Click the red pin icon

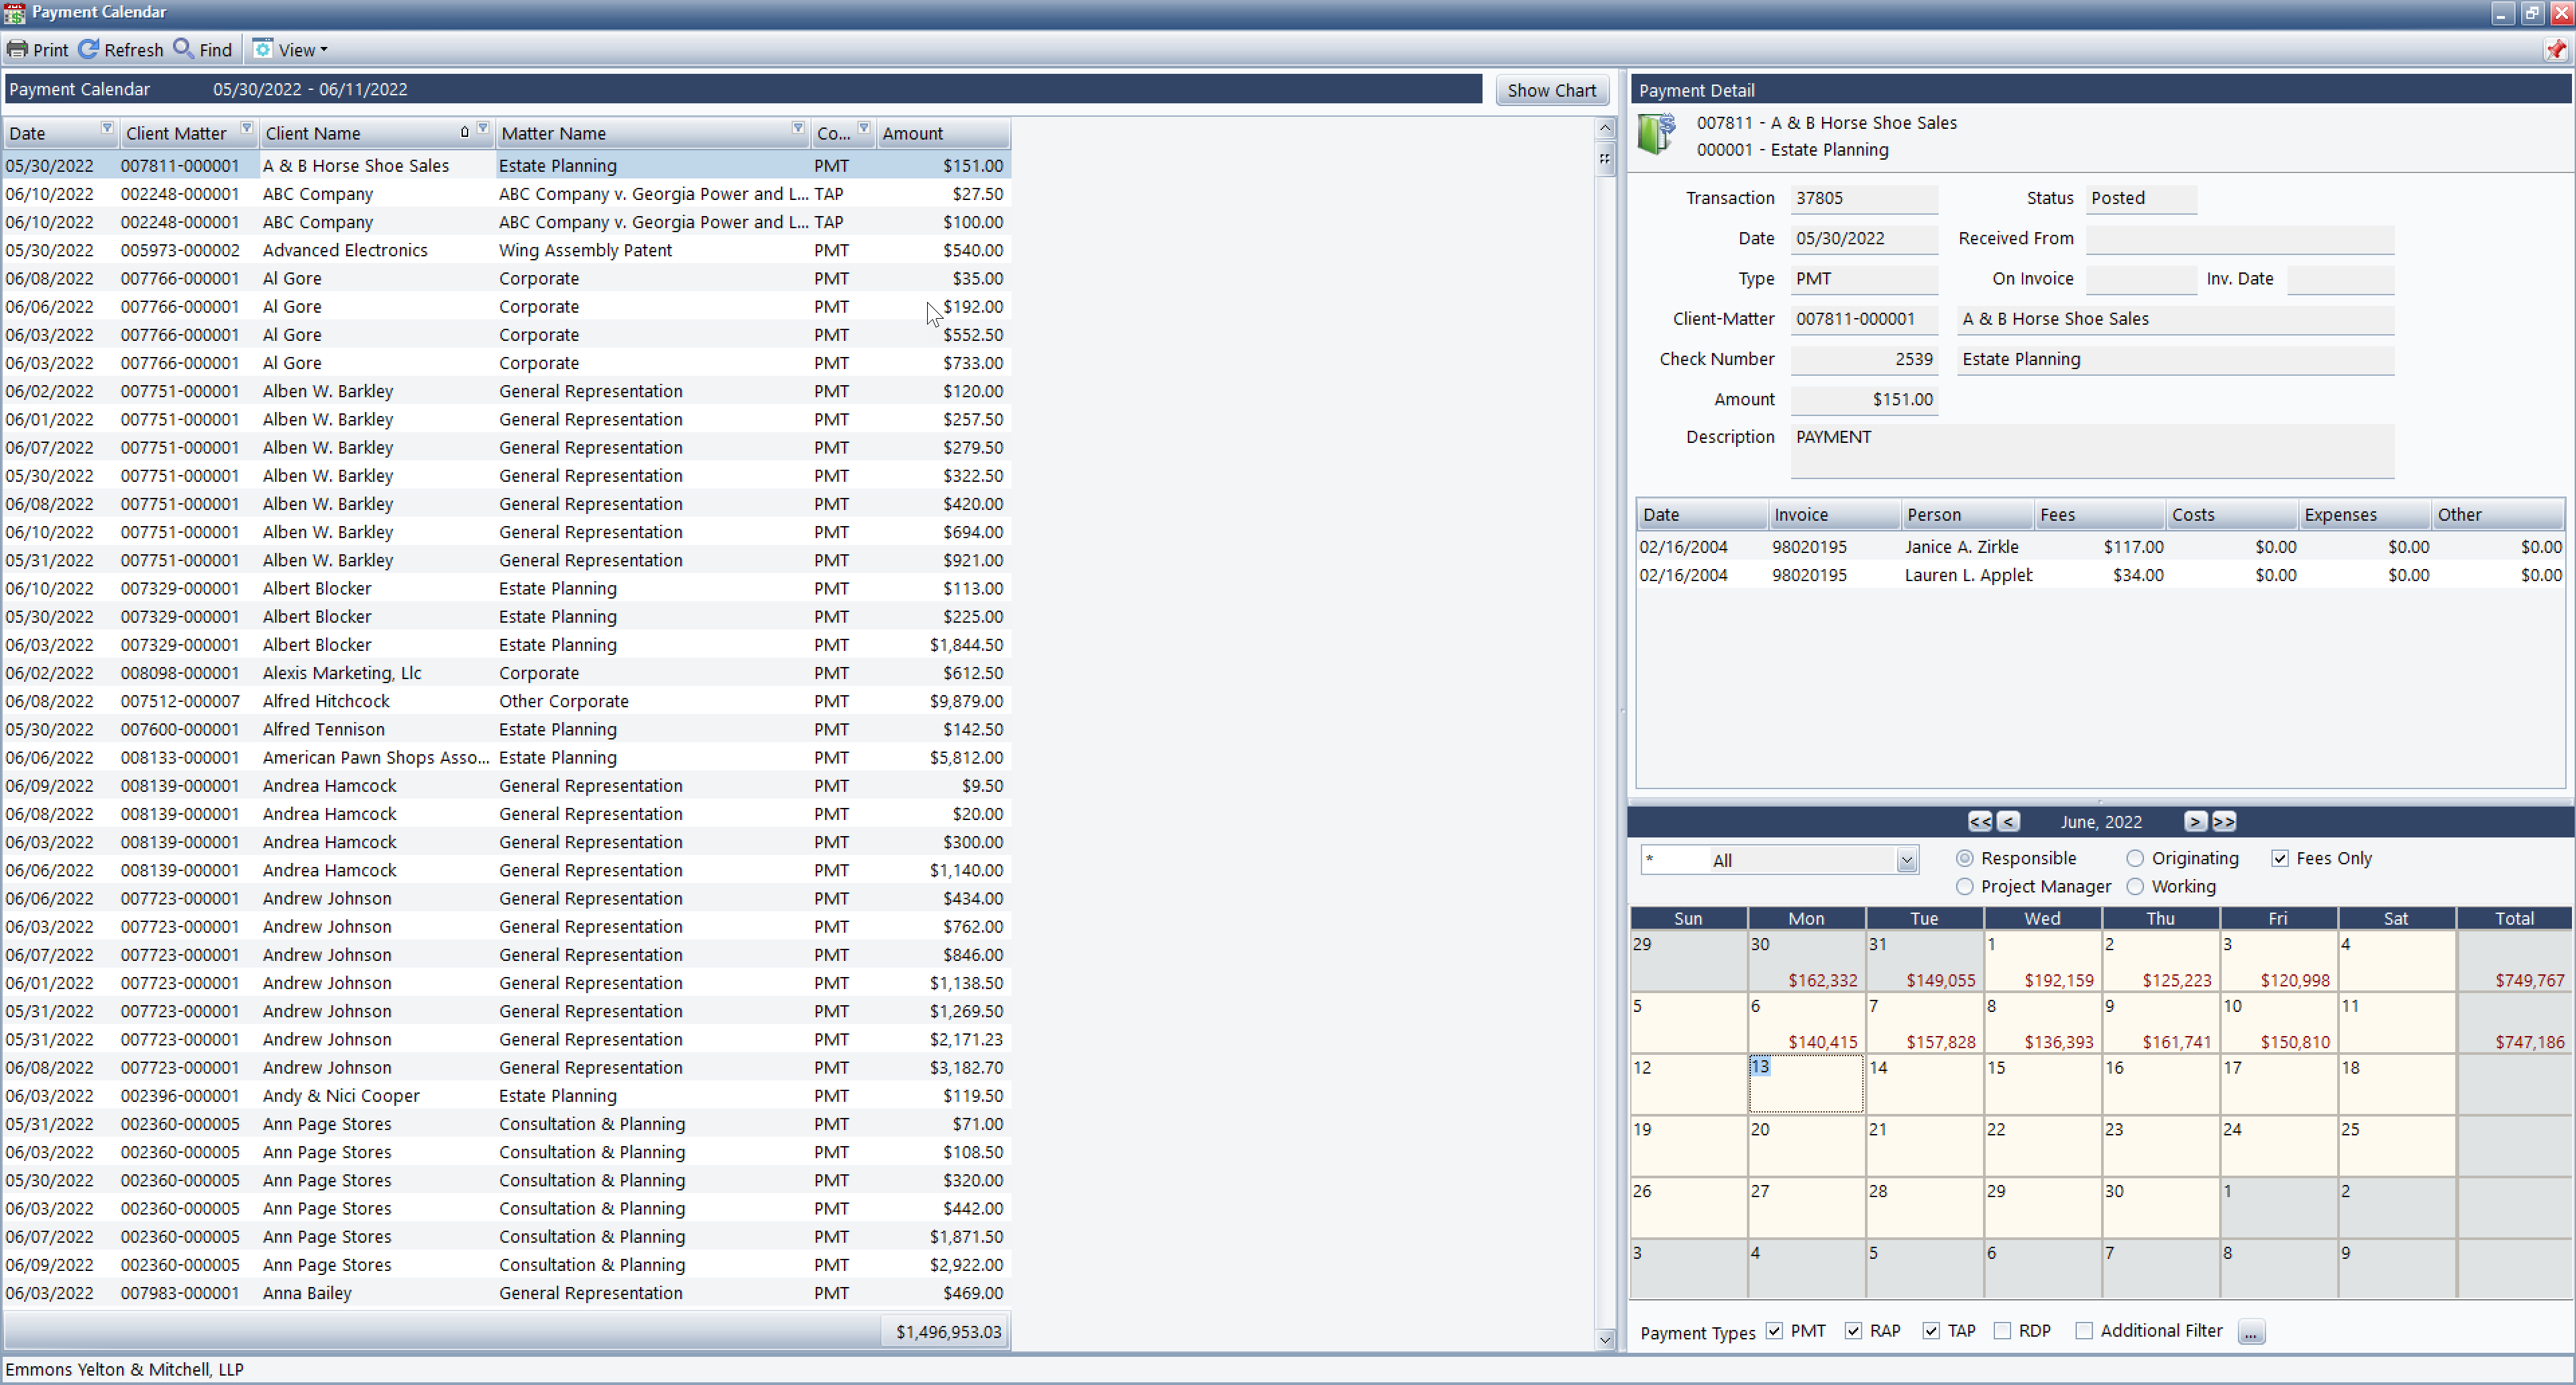pos(2556,49)
